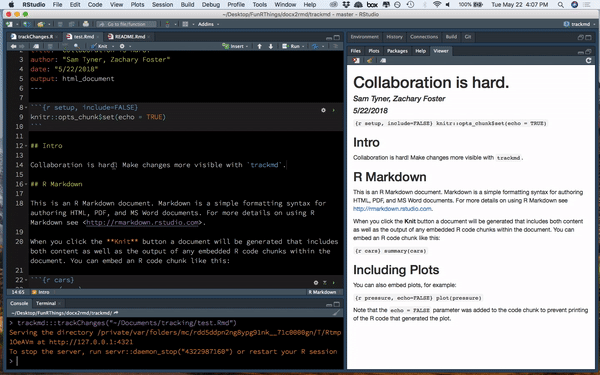
Task: Run the setup chunk with the green arrow
Action: (x=334, y=110)
